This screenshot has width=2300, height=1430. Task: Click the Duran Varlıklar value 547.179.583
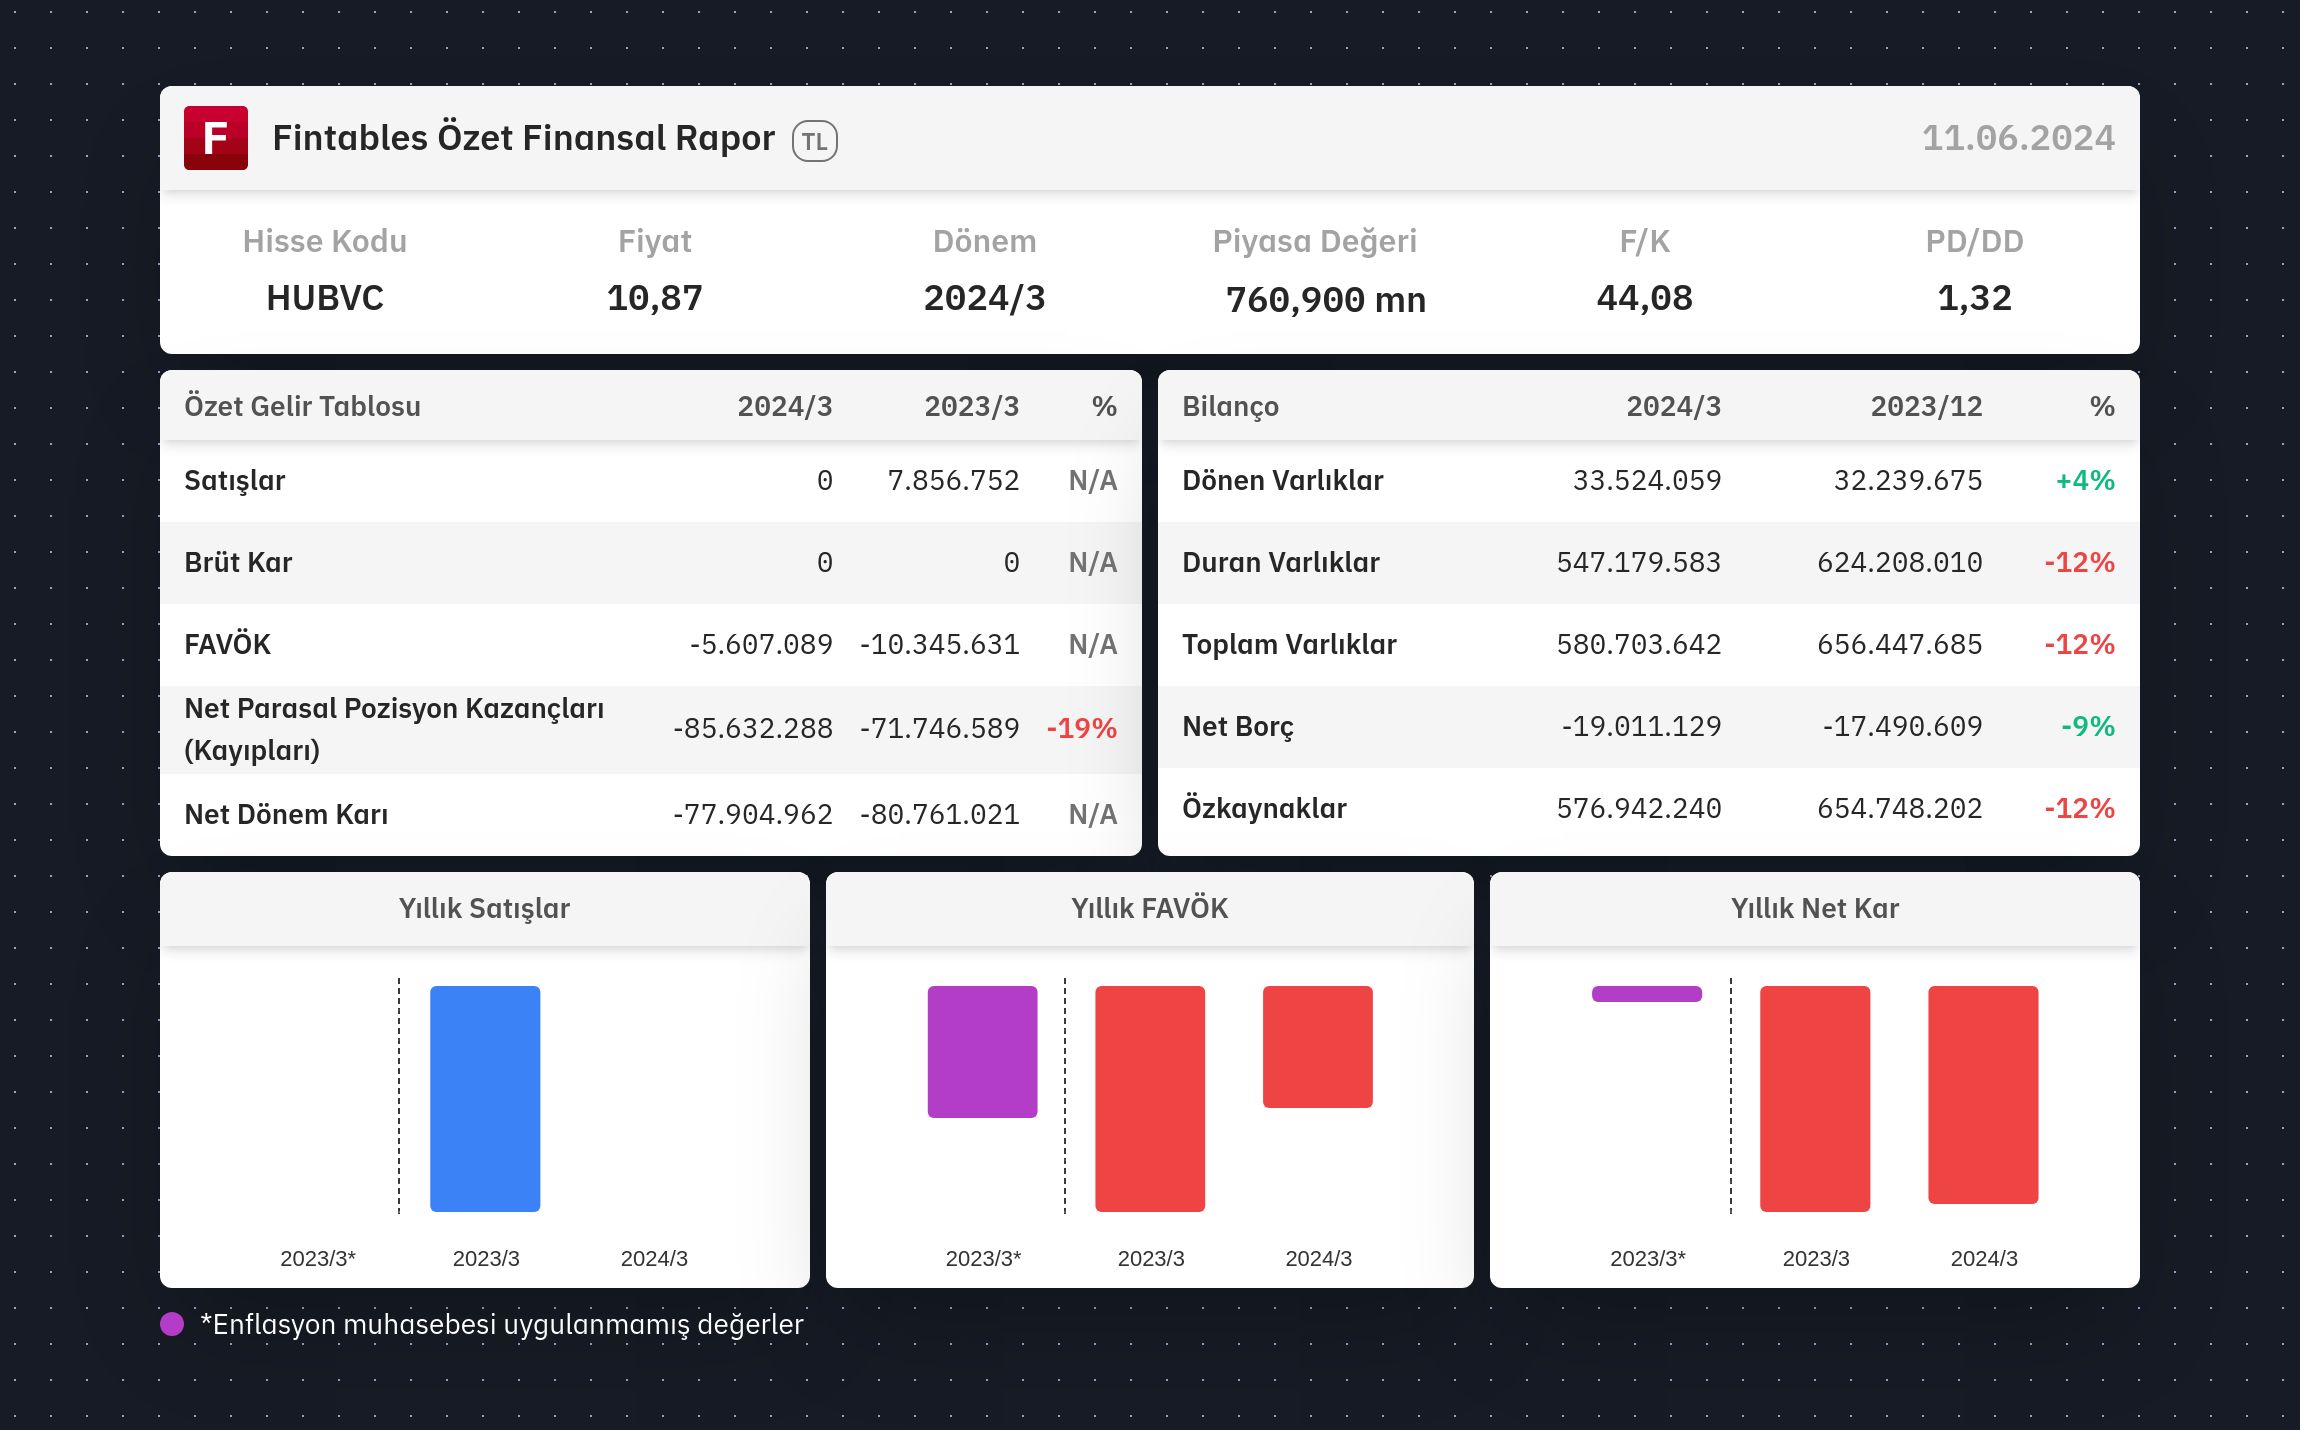(1639, 562)
